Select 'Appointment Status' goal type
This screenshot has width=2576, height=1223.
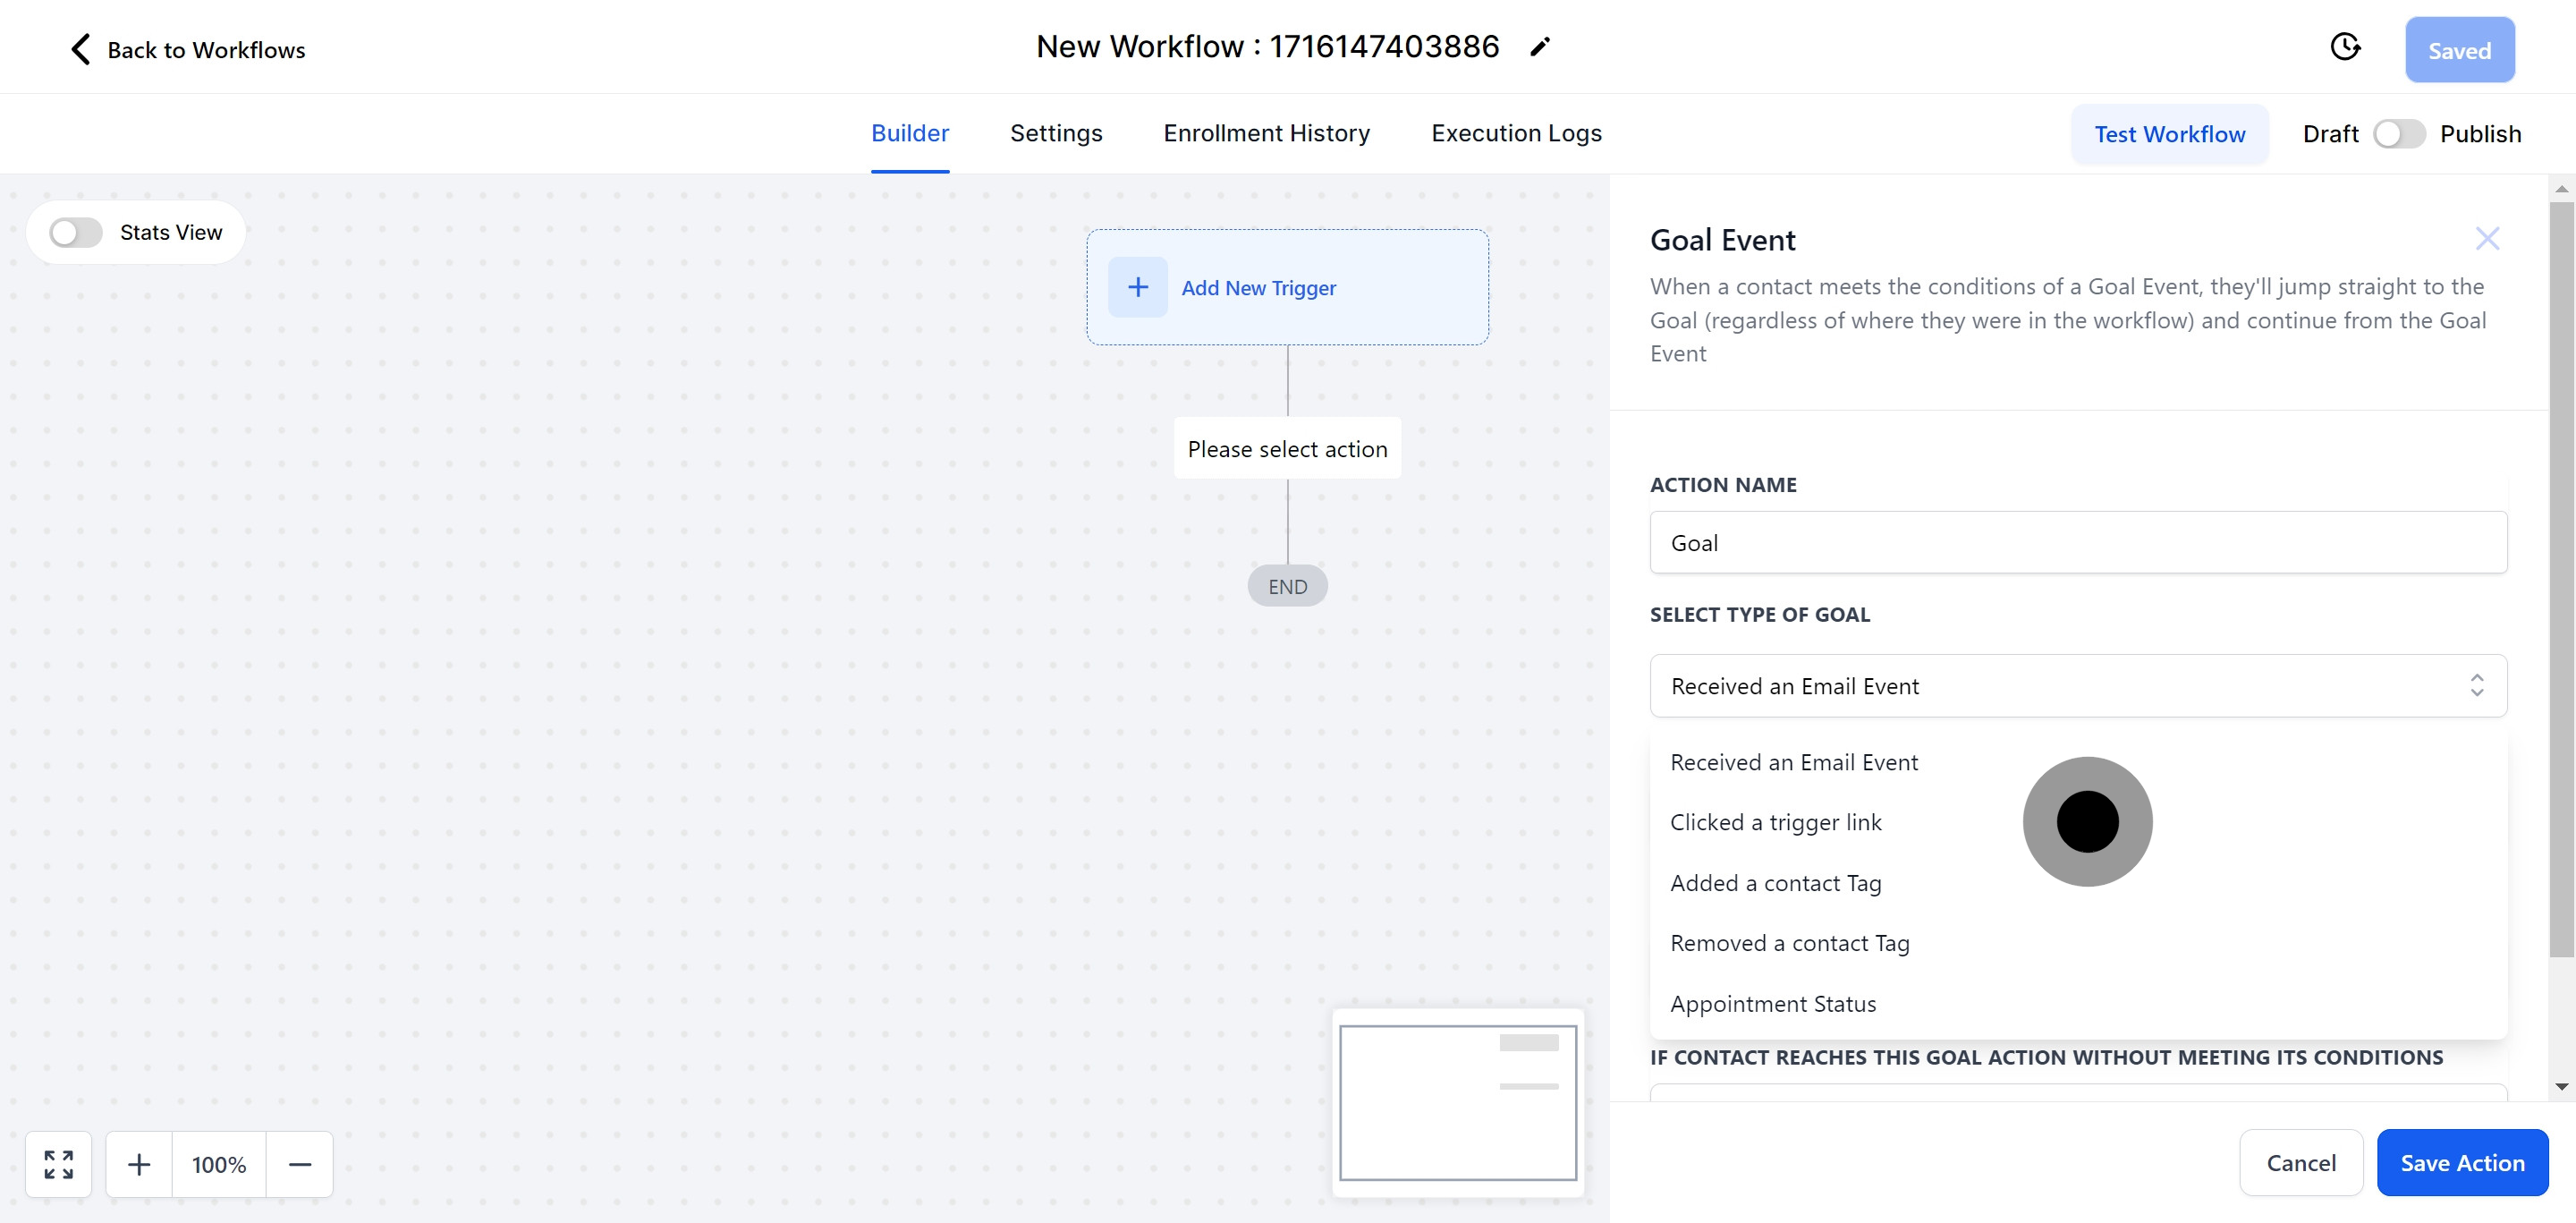pos(1772,1004)
